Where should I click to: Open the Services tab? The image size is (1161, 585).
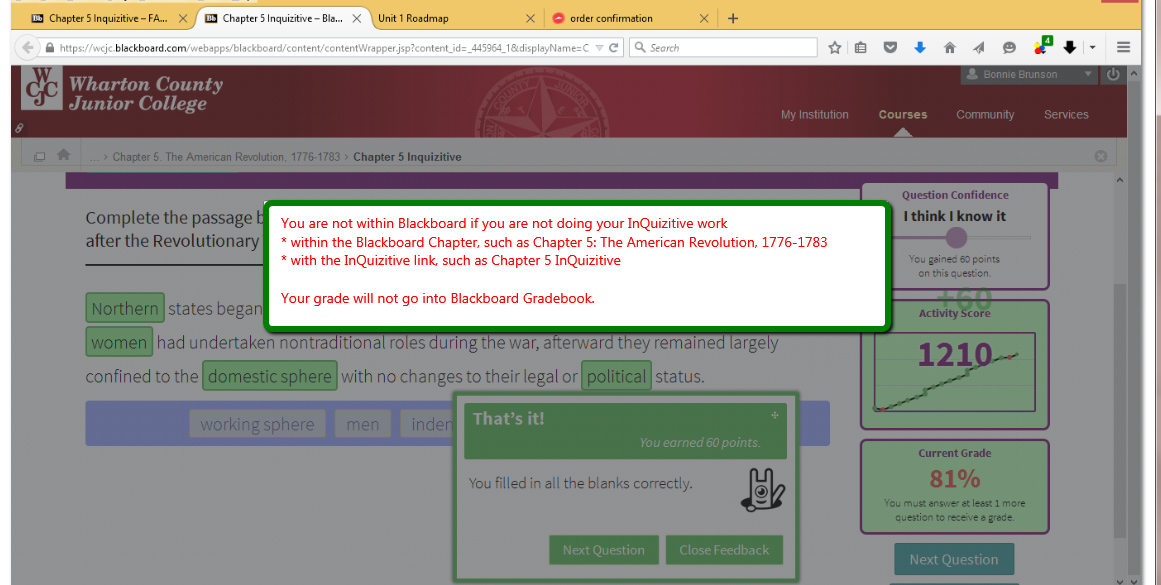1065,115
